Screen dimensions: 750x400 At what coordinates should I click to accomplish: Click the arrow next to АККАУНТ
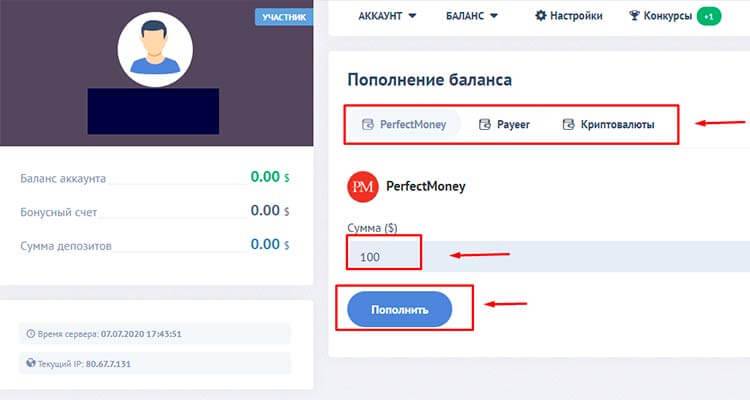412,16
